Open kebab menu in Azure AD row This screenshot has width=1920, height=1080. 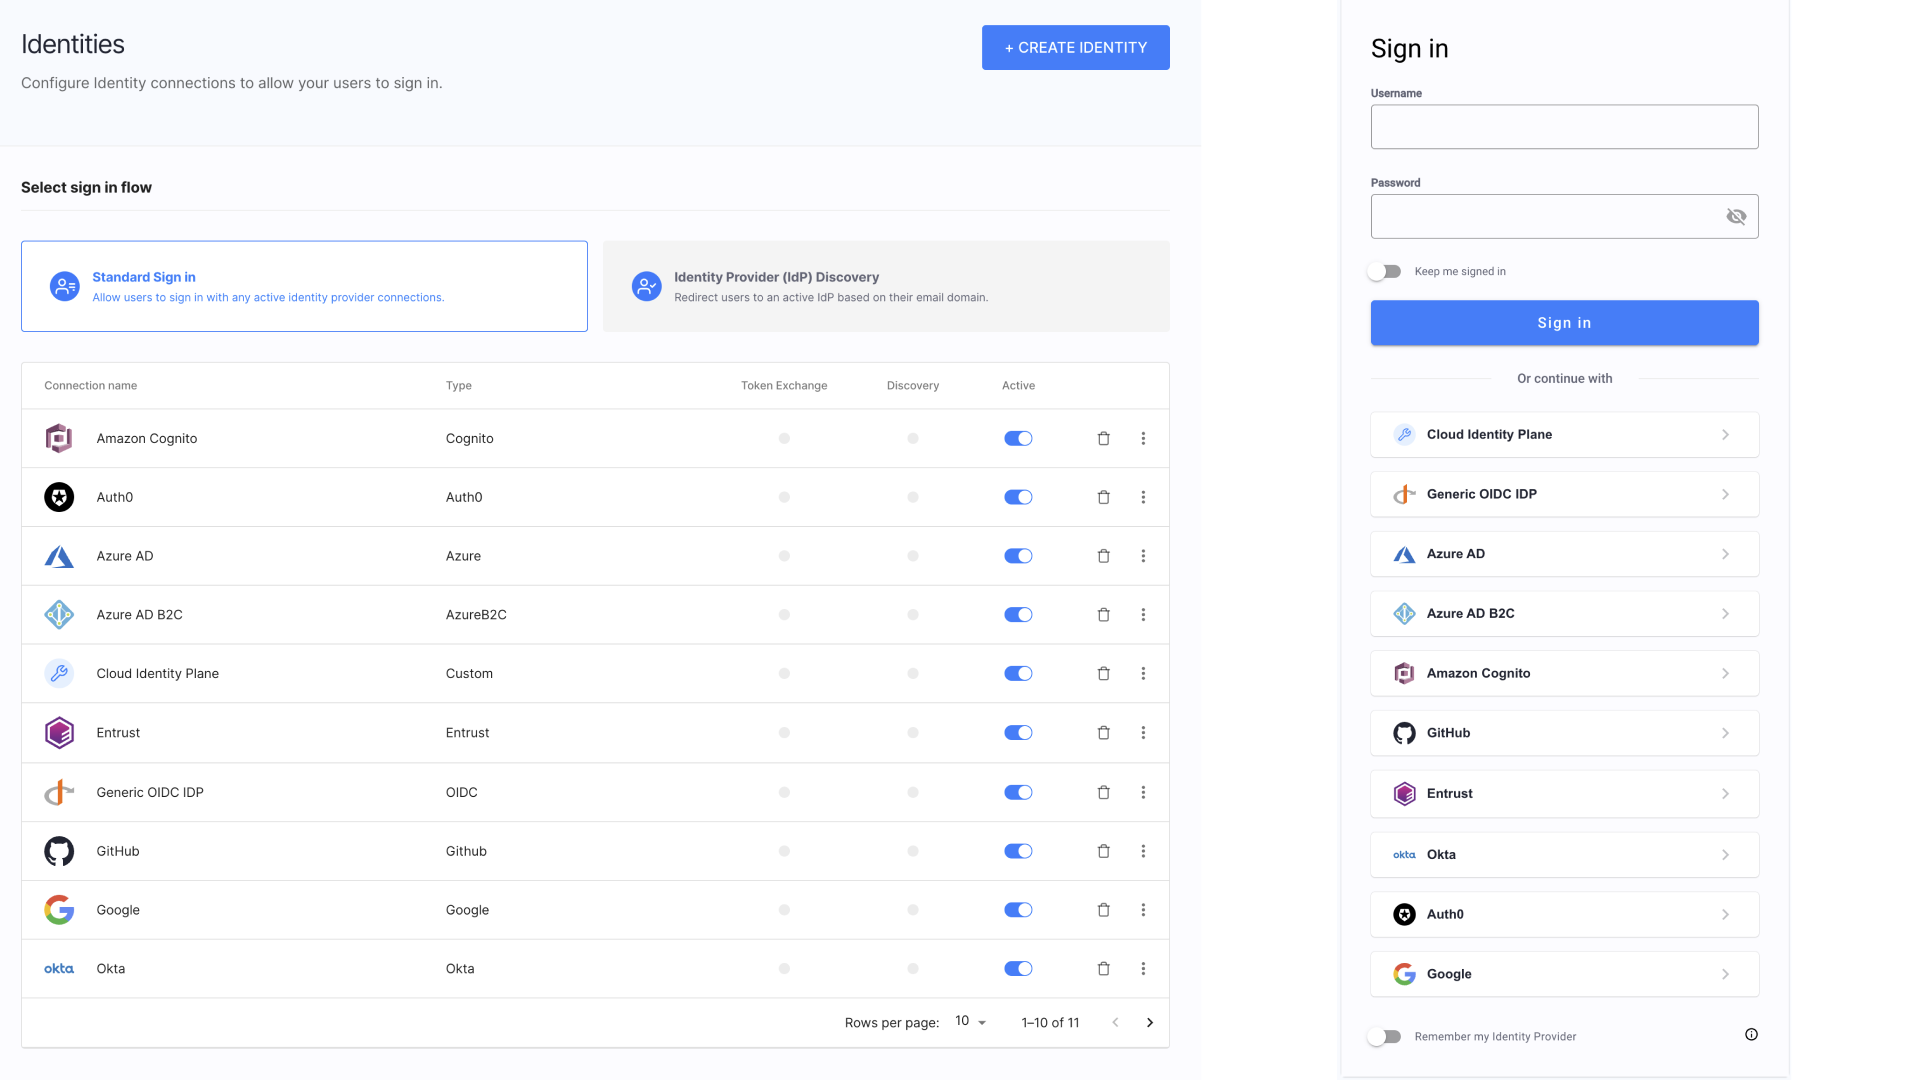click(1143, 556)
